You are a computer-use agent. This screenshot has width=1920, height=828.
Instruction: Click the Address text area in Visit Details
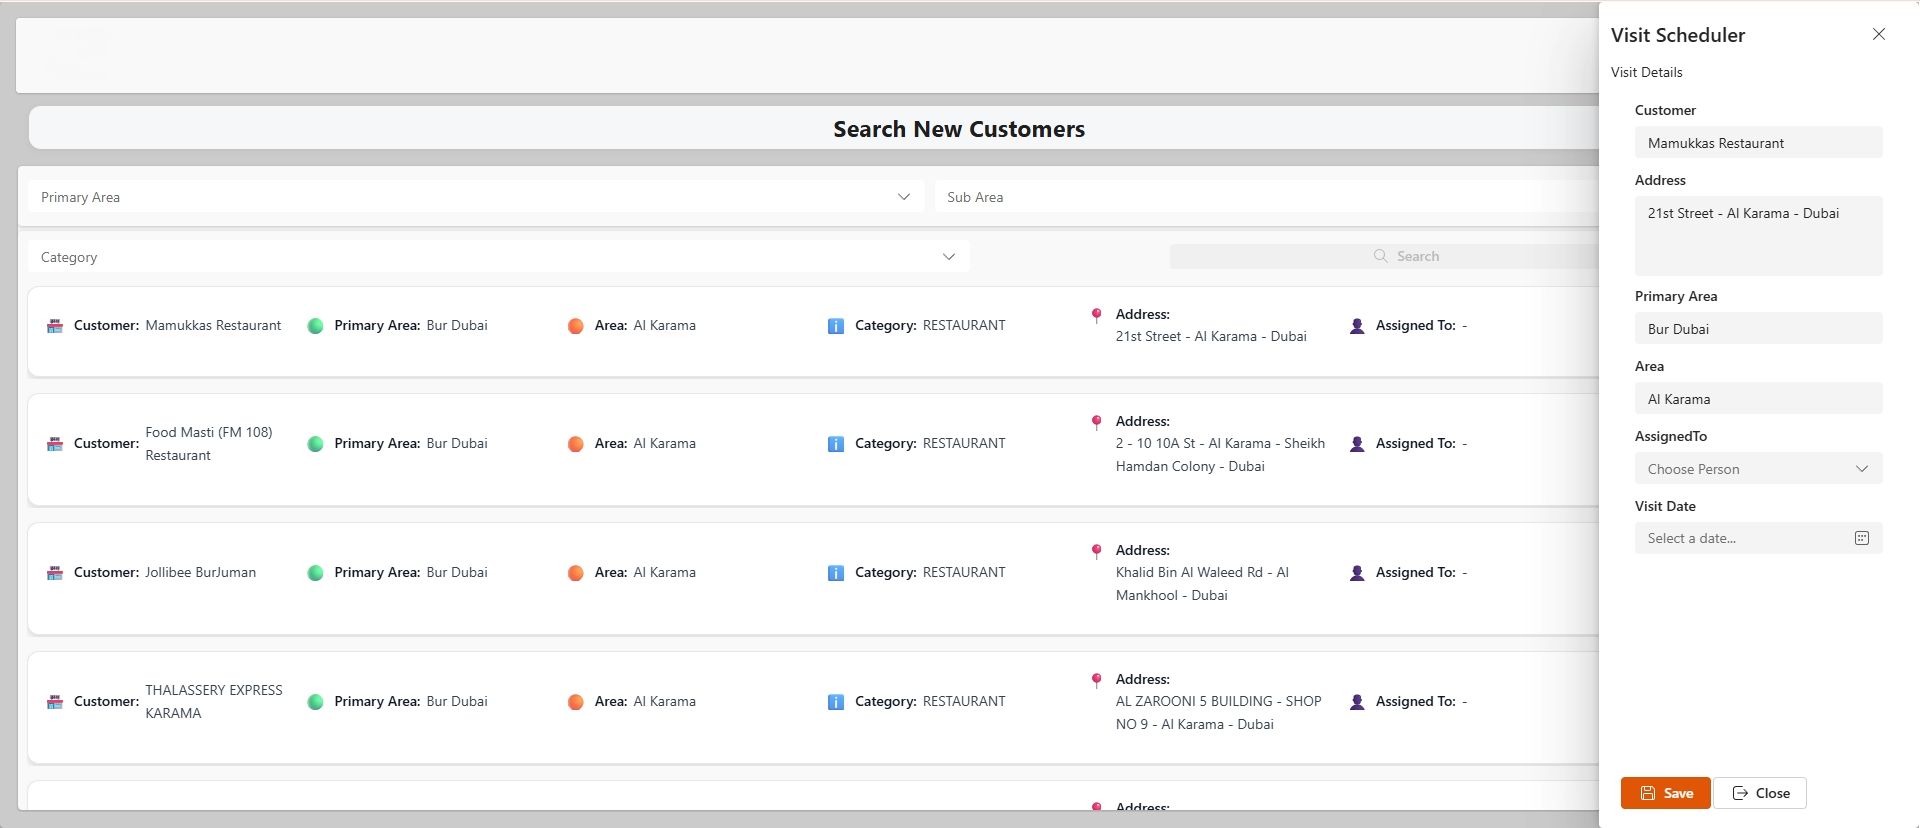point(1757,236)
